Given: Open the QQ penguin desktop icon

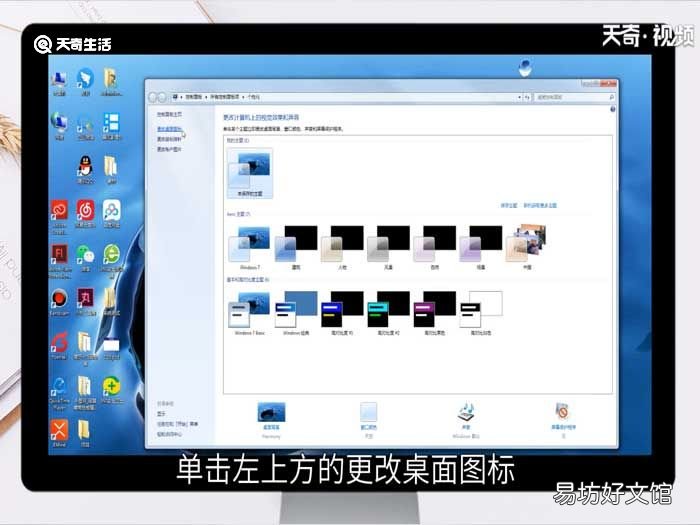Looking at the screenshot, I should coord(85,170).
